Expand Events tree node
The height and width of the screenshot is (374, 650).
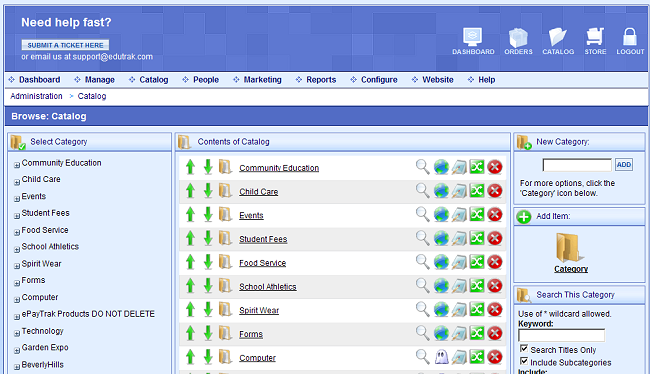pyautogui.click(x=17, y=199)
